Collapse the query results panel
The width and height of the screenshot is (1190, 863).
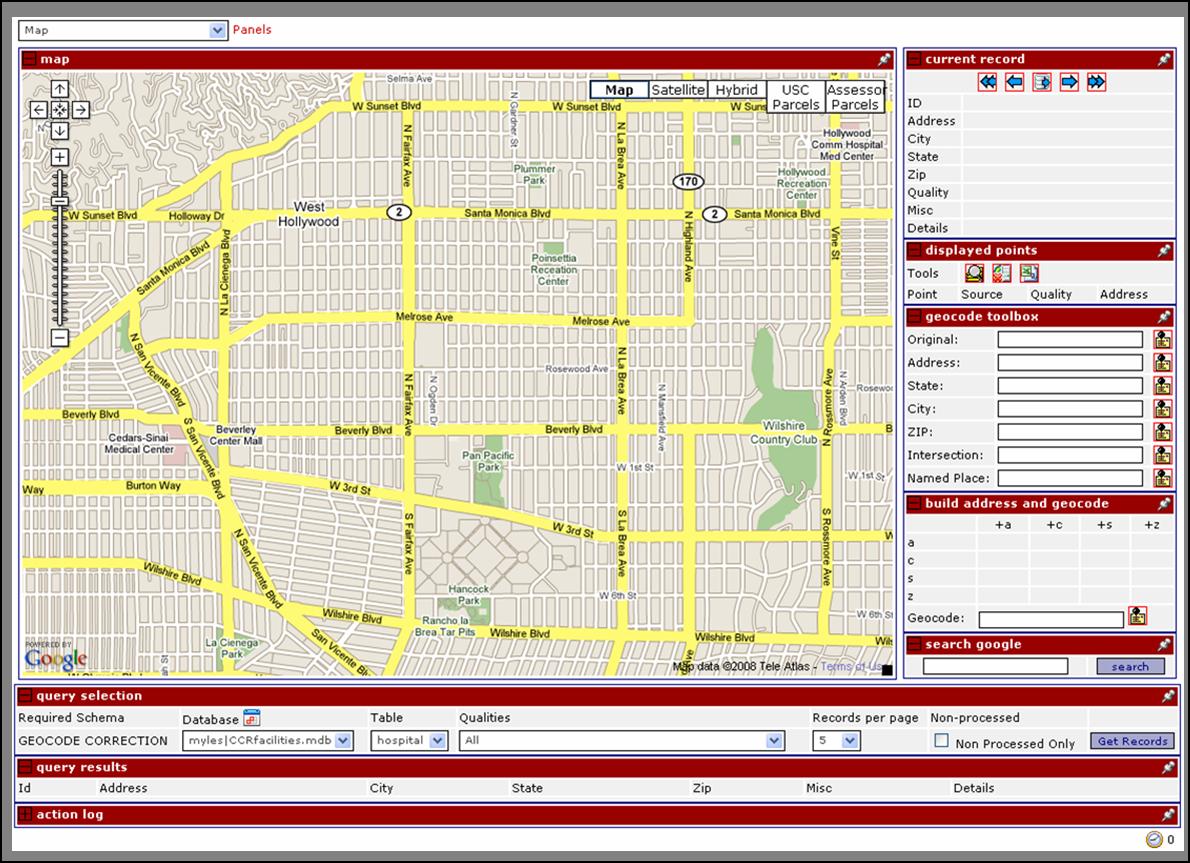25,767
